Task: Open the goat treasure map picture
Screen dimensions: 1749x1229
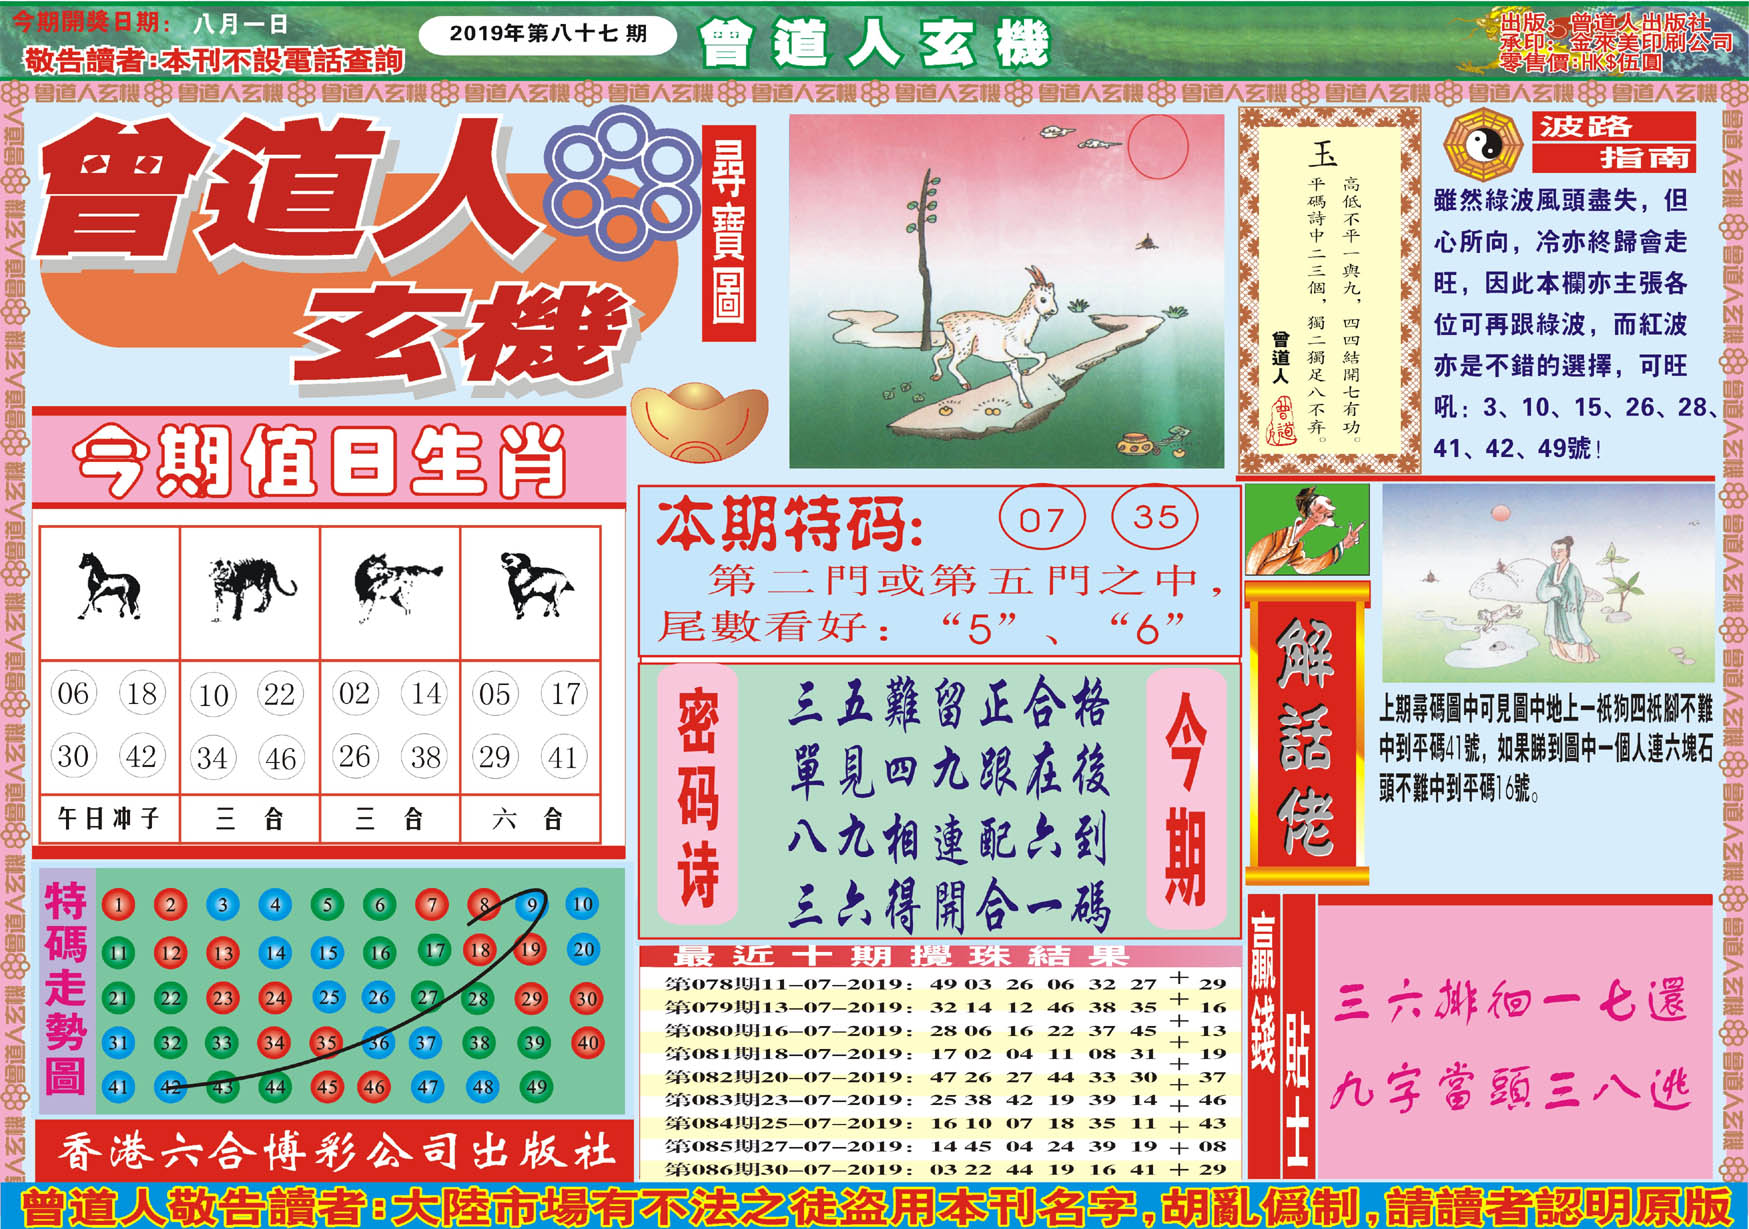Action: pos(1006,291)
